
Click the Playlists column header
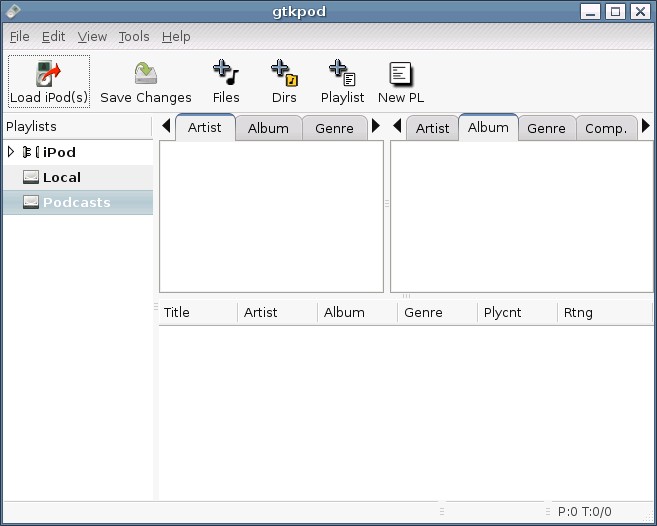(78, 127)
